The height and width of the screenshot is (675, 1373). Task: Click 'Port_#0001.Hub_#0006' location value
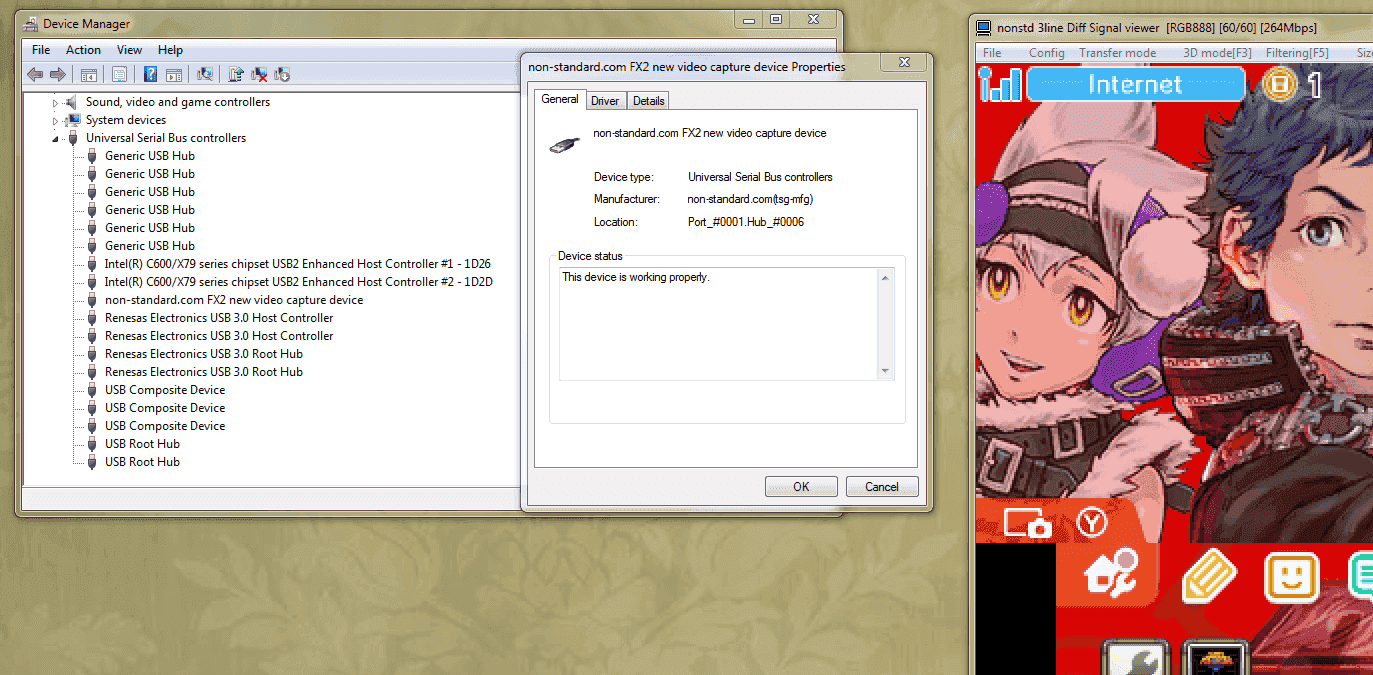(x=745, y=222)
